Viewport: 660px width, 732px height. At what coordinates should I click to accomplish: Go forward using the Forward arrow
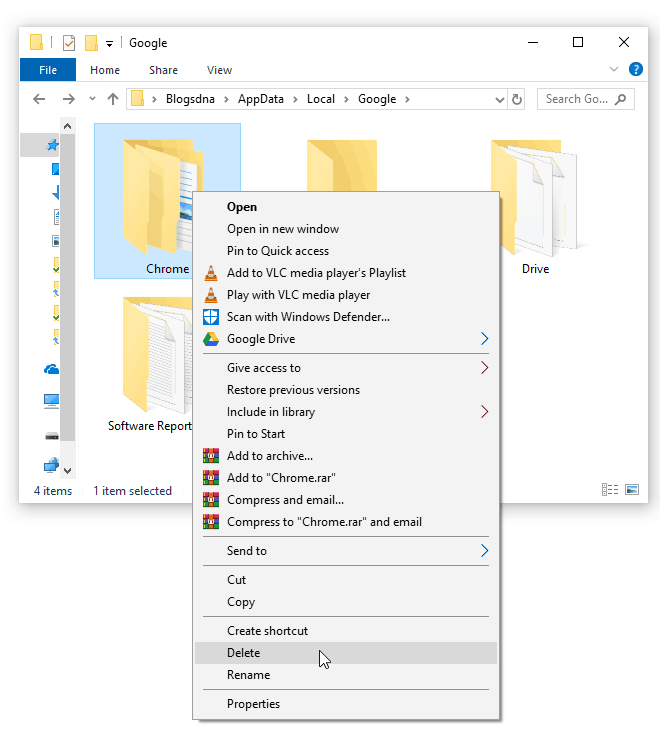(69, 99)
